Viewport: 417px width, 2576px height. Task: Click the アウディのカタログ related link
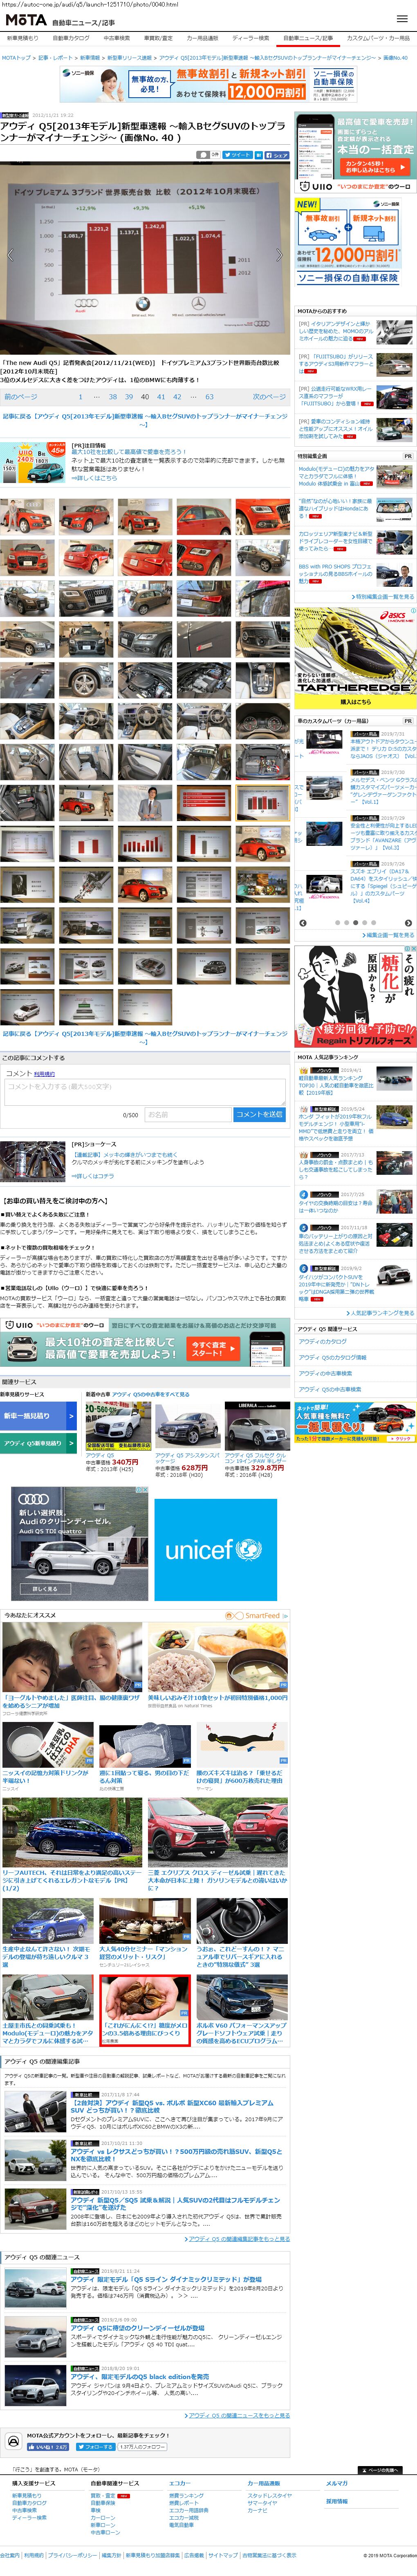pos(323,1341)
